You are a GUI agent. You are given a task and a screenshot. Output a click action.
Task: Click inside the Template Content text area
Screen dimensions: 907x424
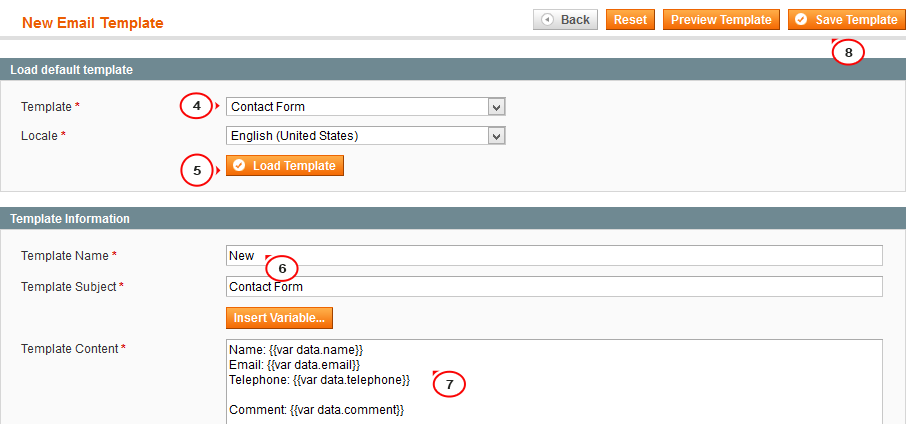point(554,382)
